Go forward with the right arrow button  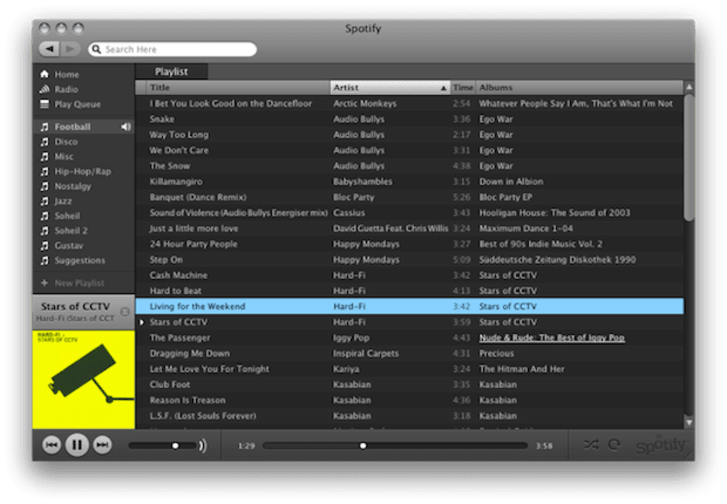[70, 49]
